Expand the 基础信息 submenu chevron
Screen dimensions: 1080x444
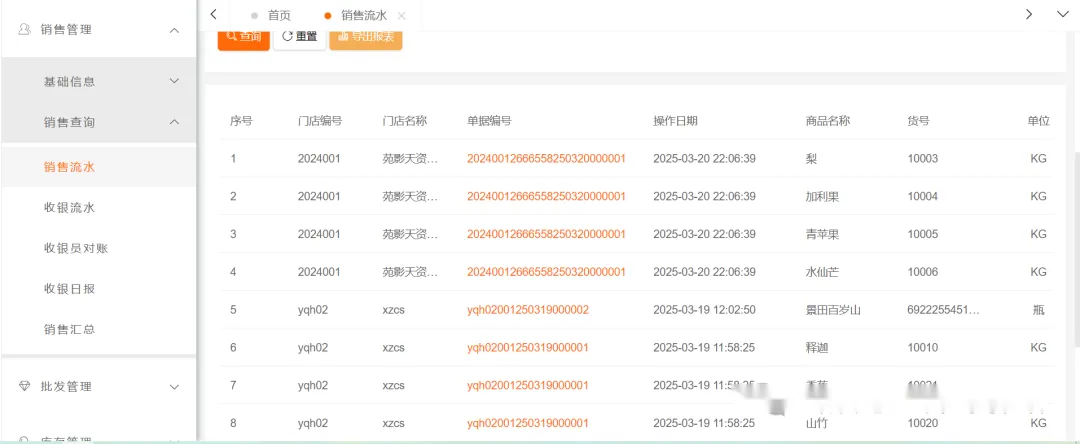[x=174, y=81]
